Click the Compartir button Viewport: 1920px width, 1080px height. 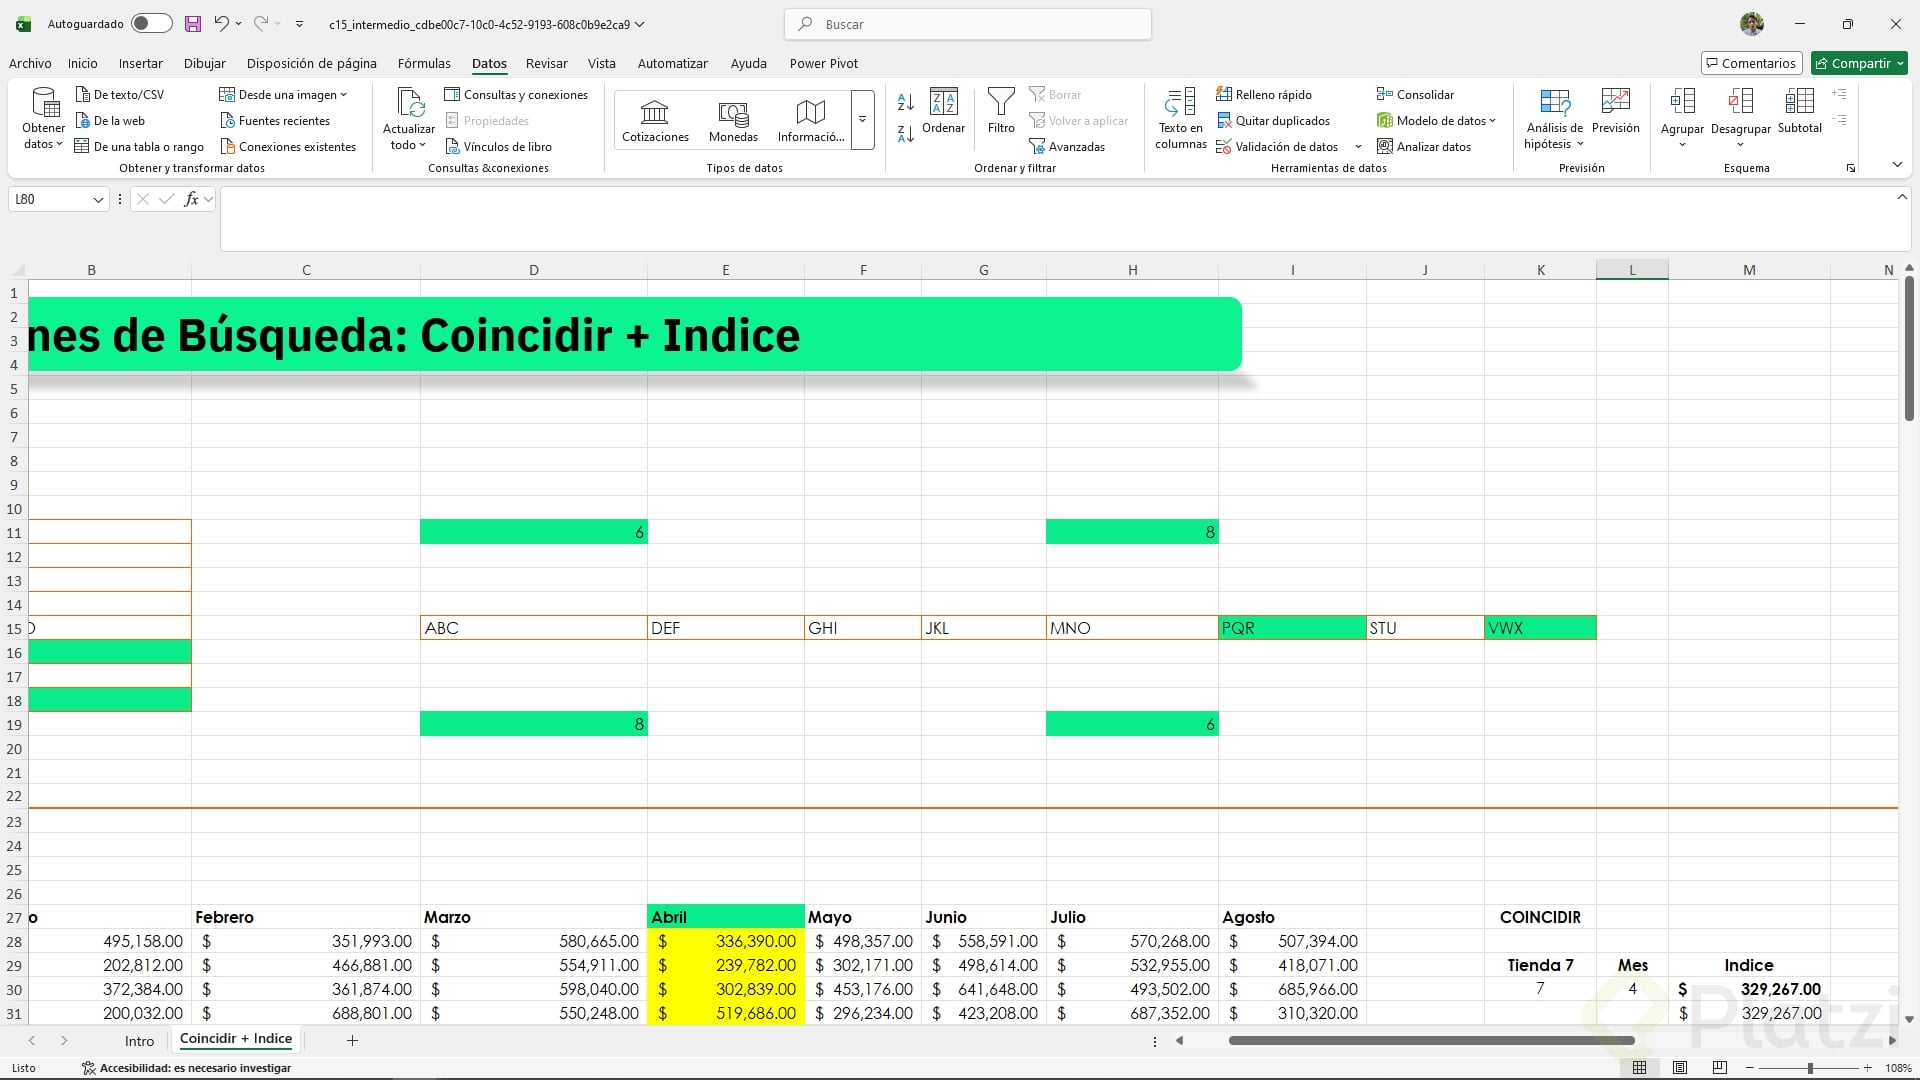[x=1859, y=63]
